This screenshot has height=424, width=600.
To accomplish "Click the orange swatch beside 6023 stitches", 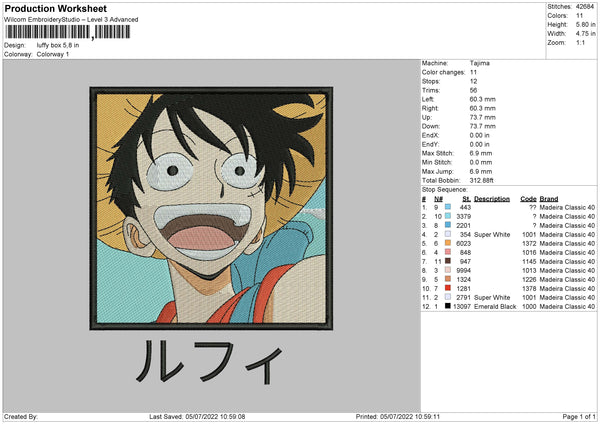I will (x=448, y=243).
